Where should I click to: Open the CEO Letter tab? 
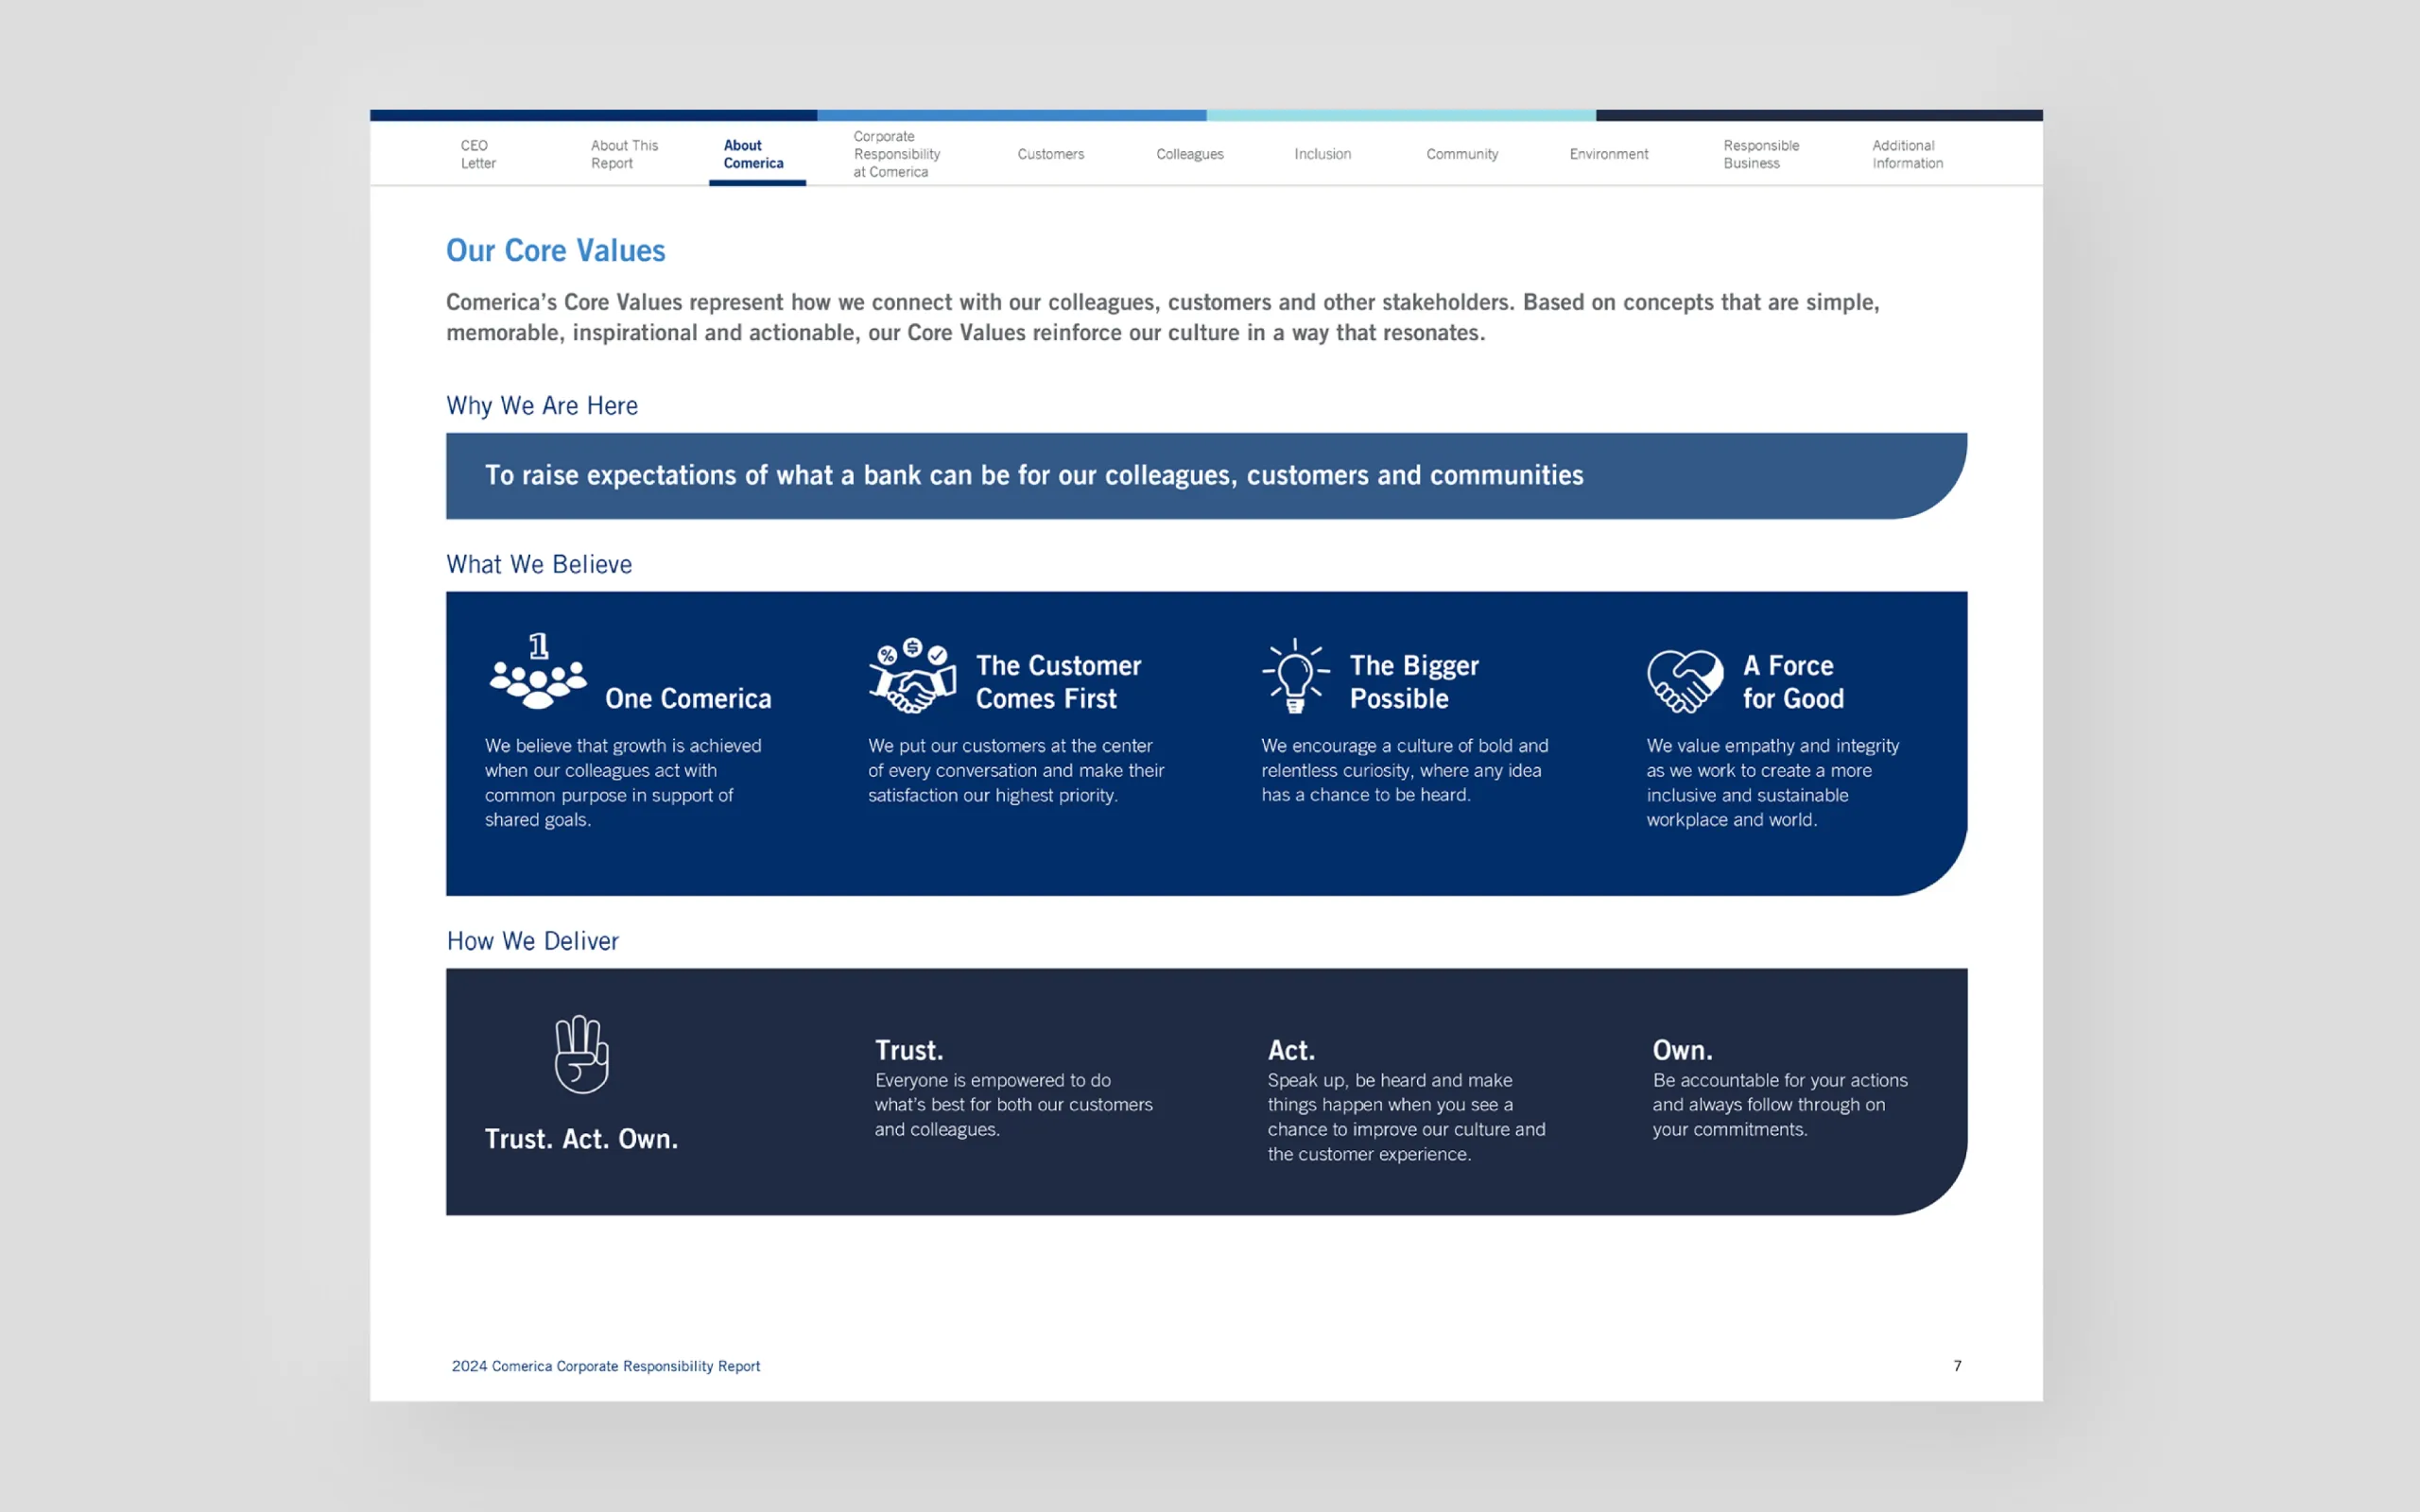[478, 154]
